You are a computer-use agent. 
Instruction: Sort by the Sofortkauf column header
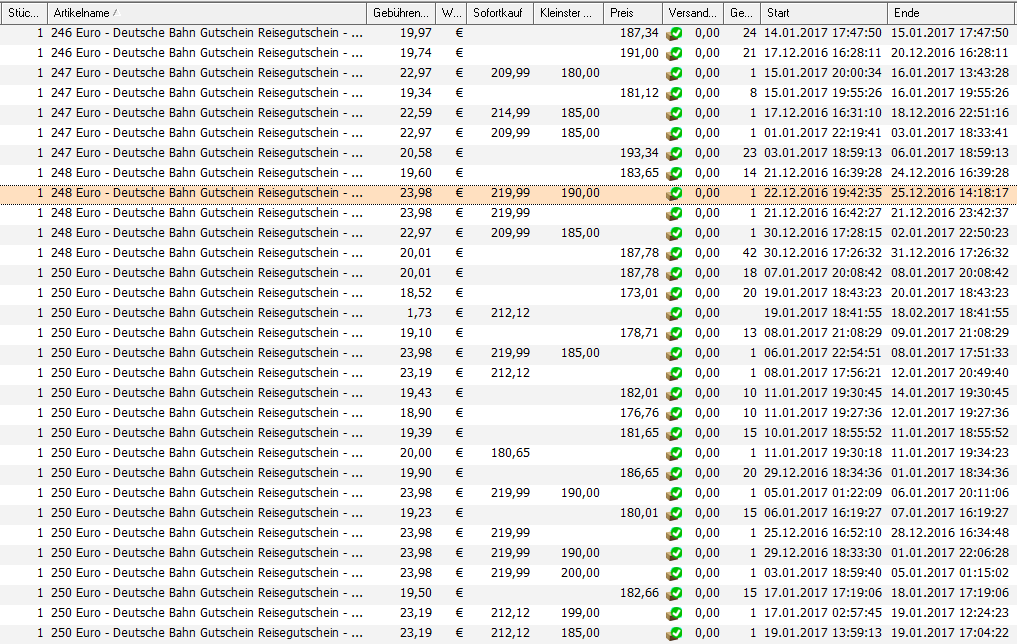[x=500, y=12]
